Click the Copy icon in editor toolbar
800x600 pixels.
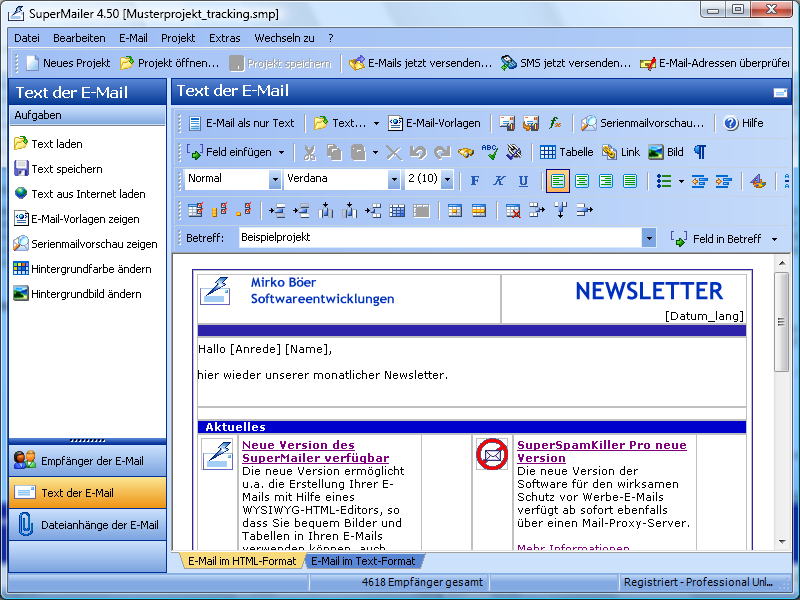pyautogui.click(x=334, y=152)
